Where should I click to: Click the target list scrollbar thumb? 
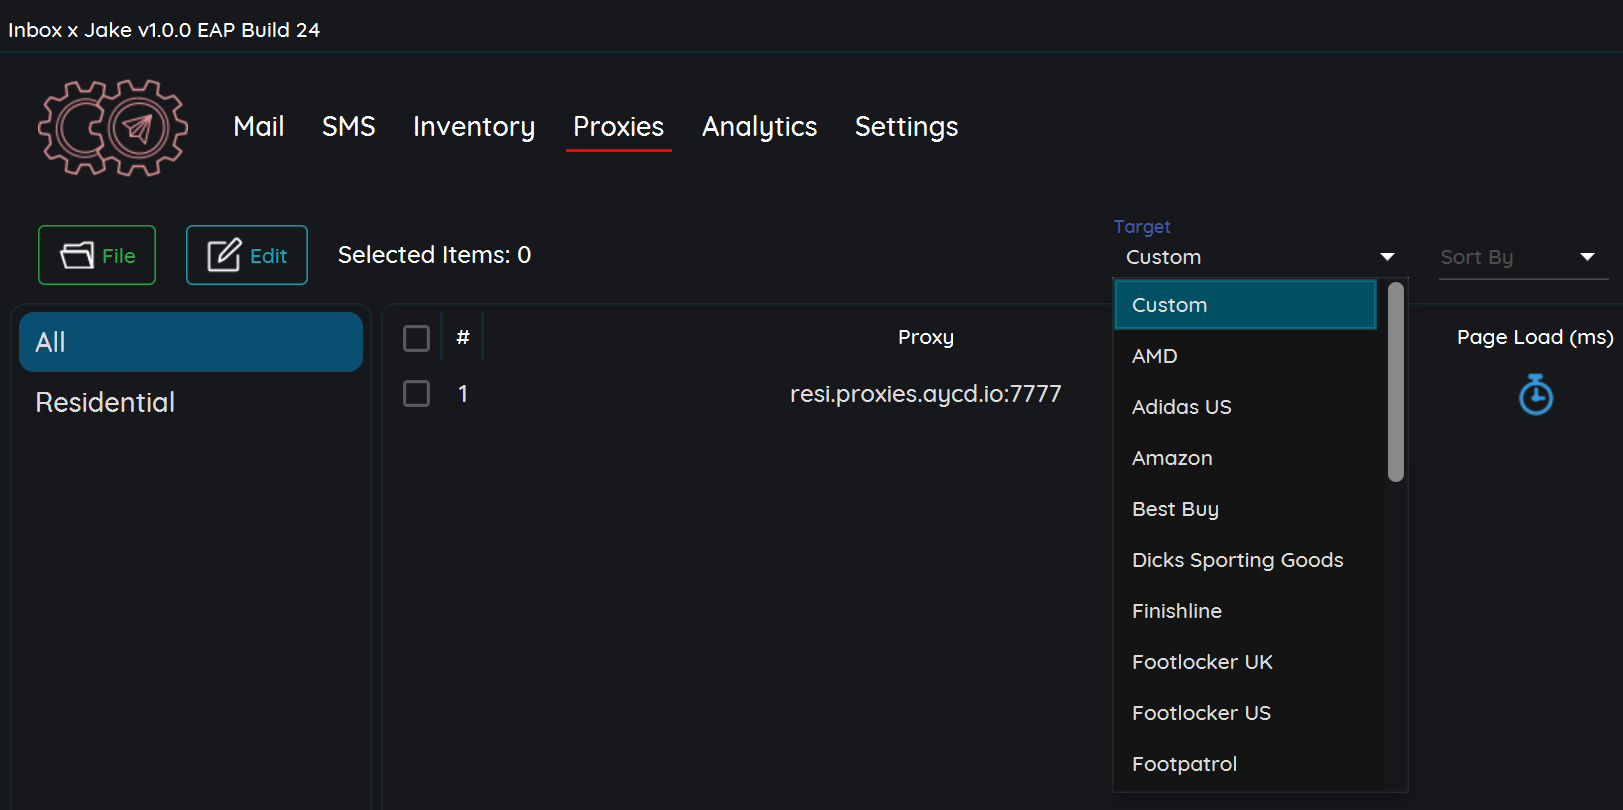point(1396,382)
